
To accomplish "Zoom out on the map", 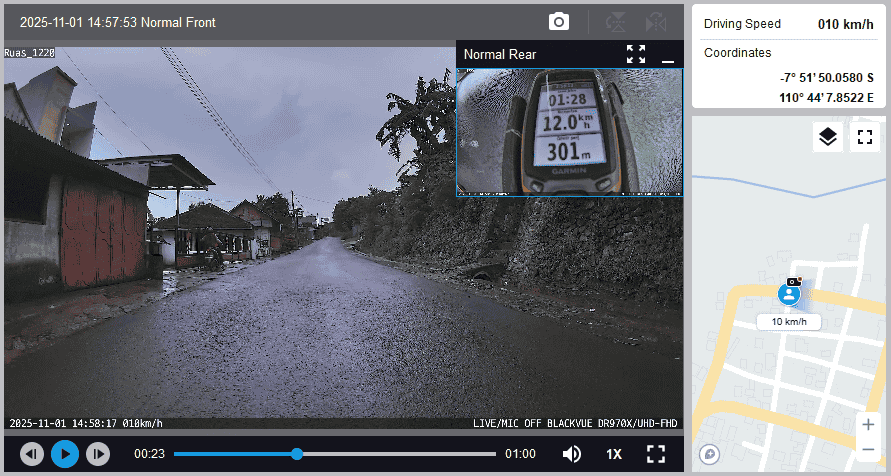I will [x=868, y=449].
